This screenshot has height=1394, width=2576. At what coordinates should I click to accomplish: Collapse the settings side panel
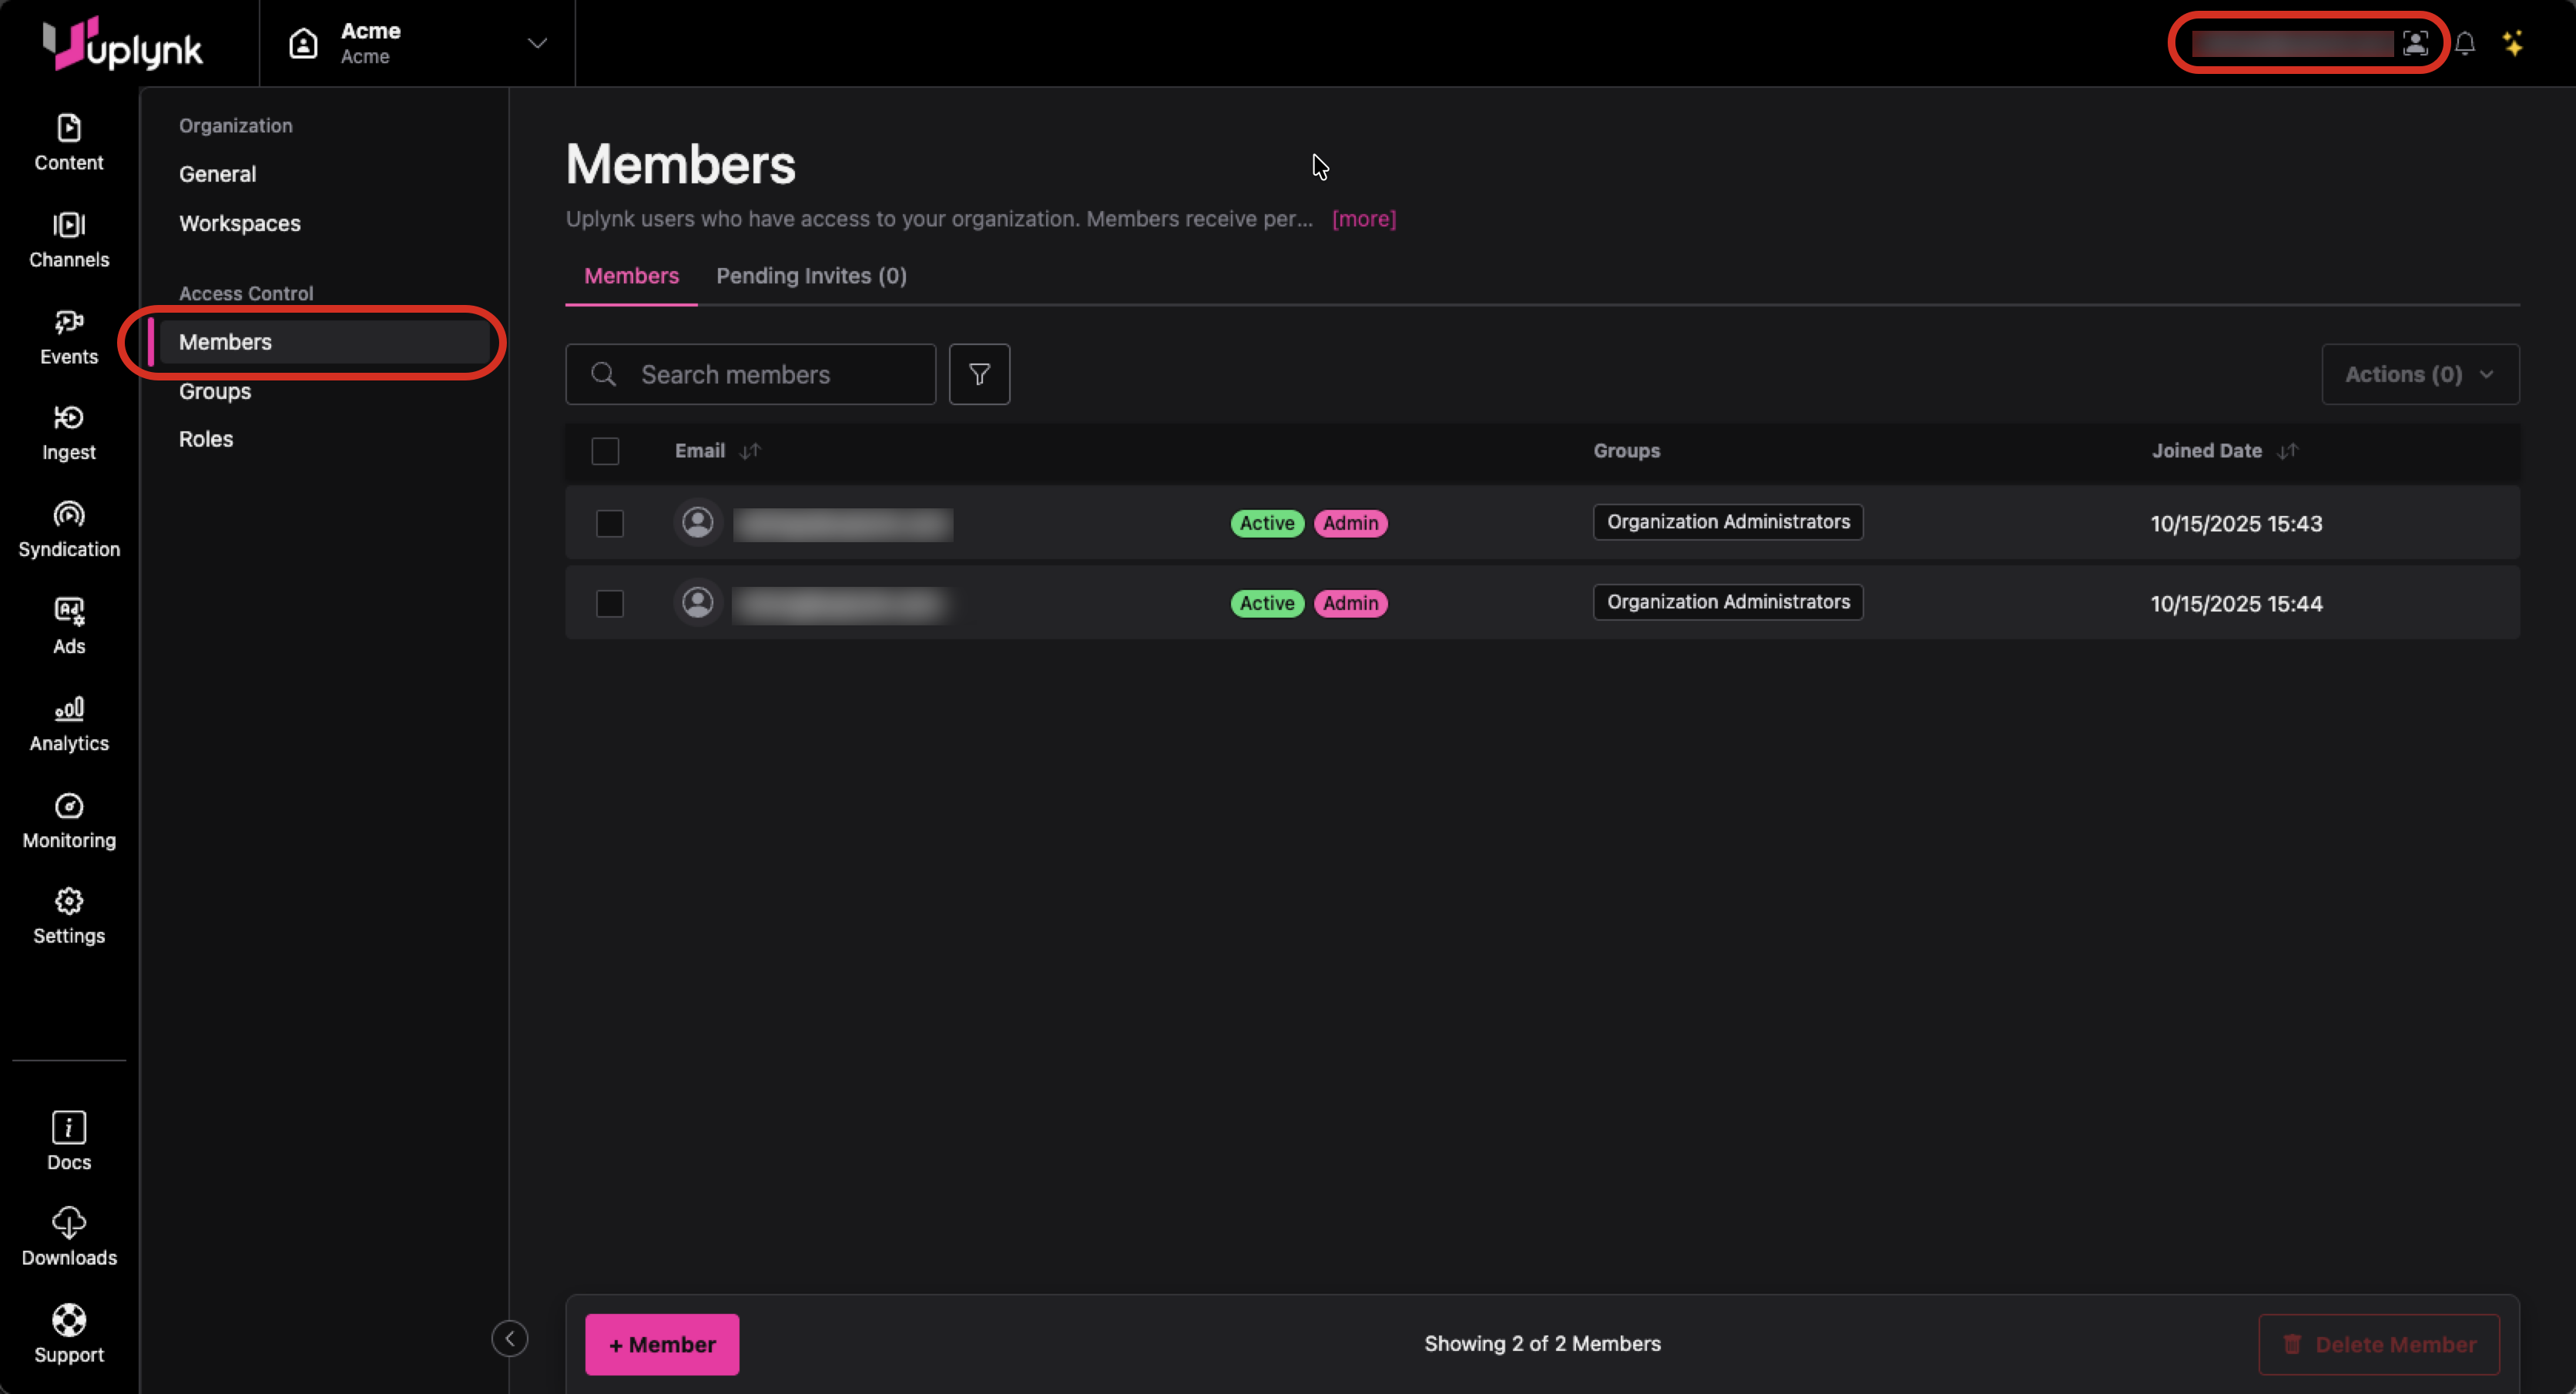509,1338
